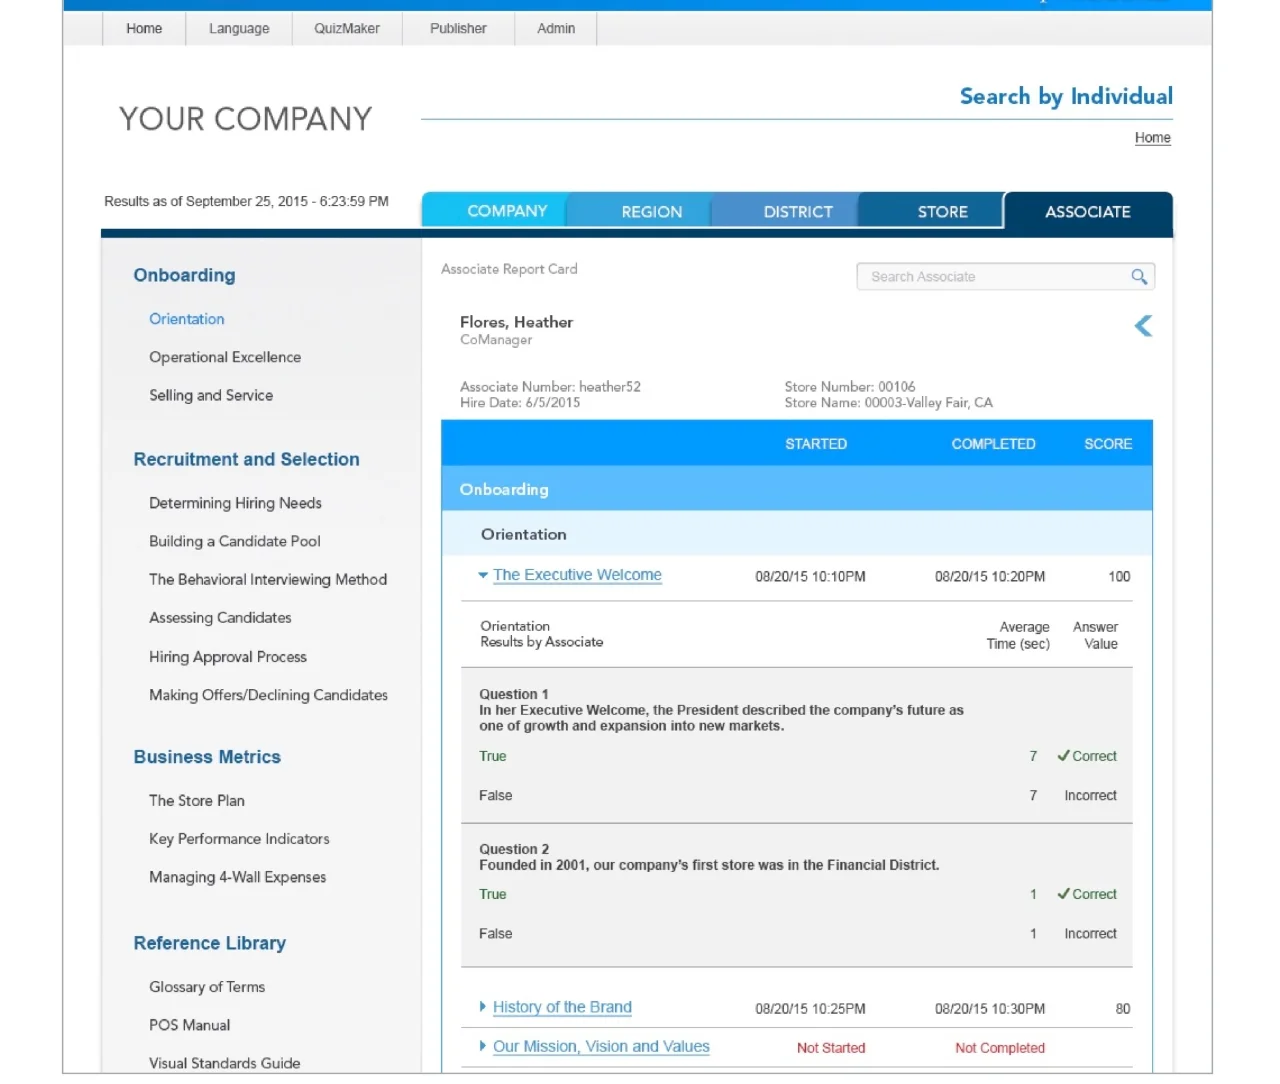Screen dimensions: 1280x1084
Task: Open History of the Brand link
Action: point(562,1007)
